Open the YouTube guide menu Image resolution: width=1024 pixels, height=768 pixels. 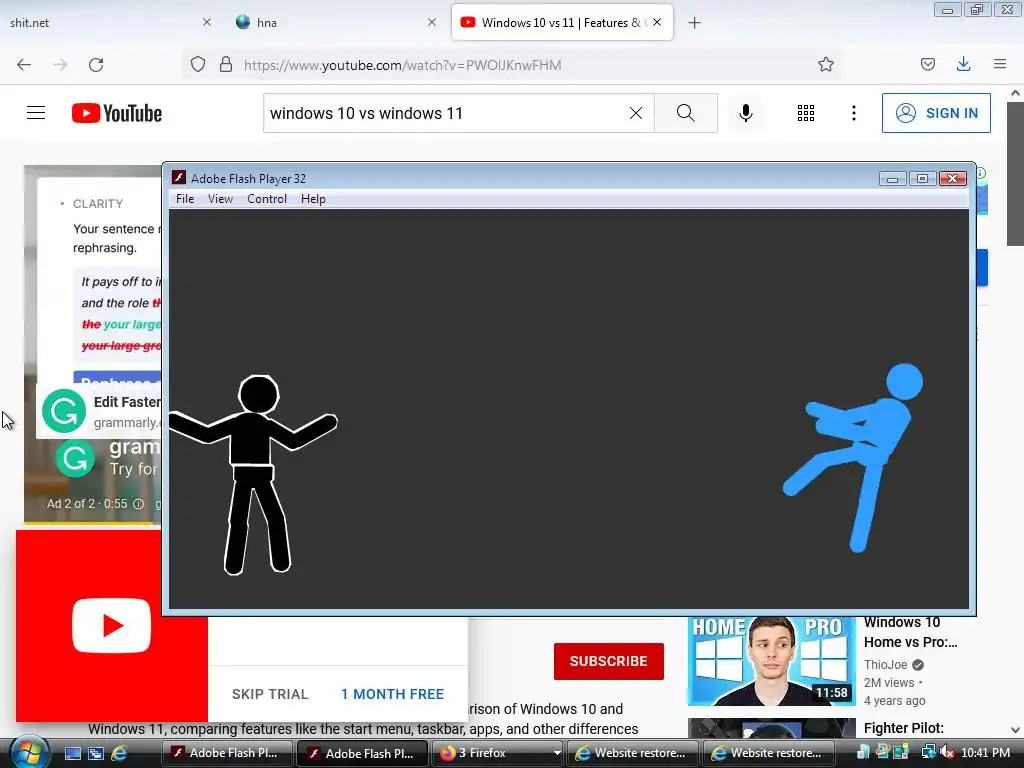pyautogui.click(x=36, y=113)
